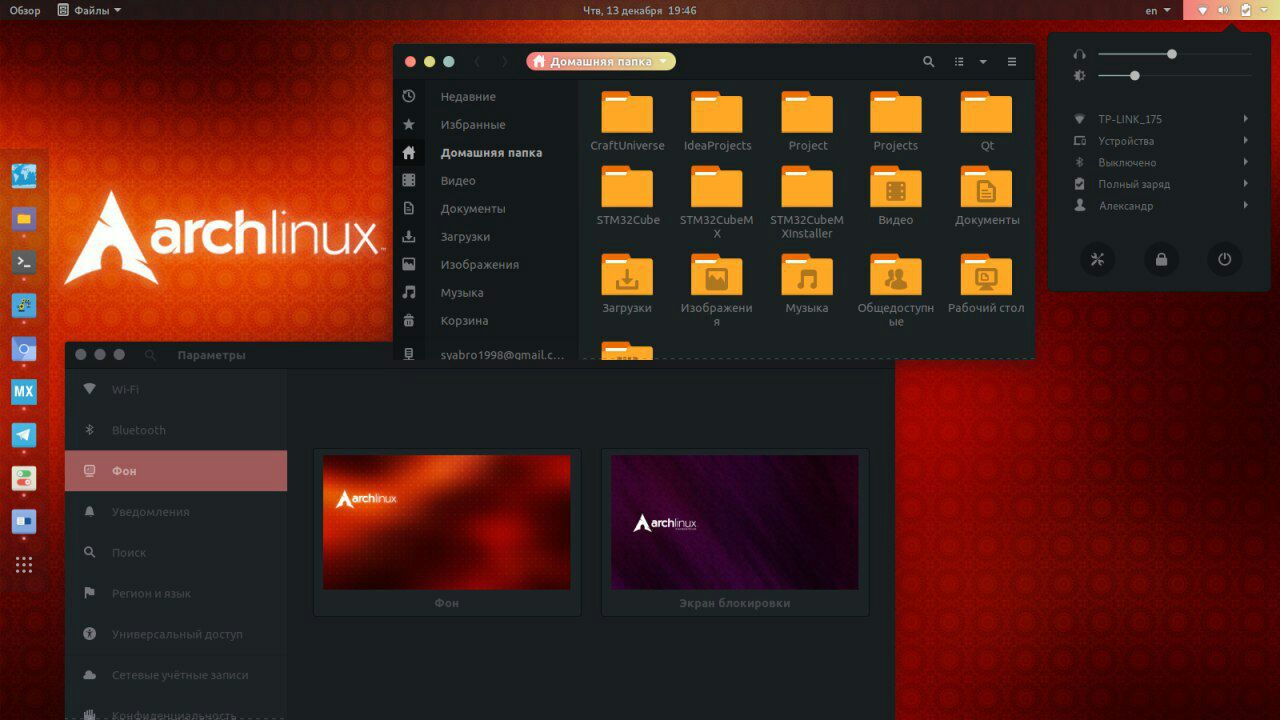Open the Tweaks toggle-switch dock icon
The height and width of the screenshot is (720, 1280).
[24, 478]
